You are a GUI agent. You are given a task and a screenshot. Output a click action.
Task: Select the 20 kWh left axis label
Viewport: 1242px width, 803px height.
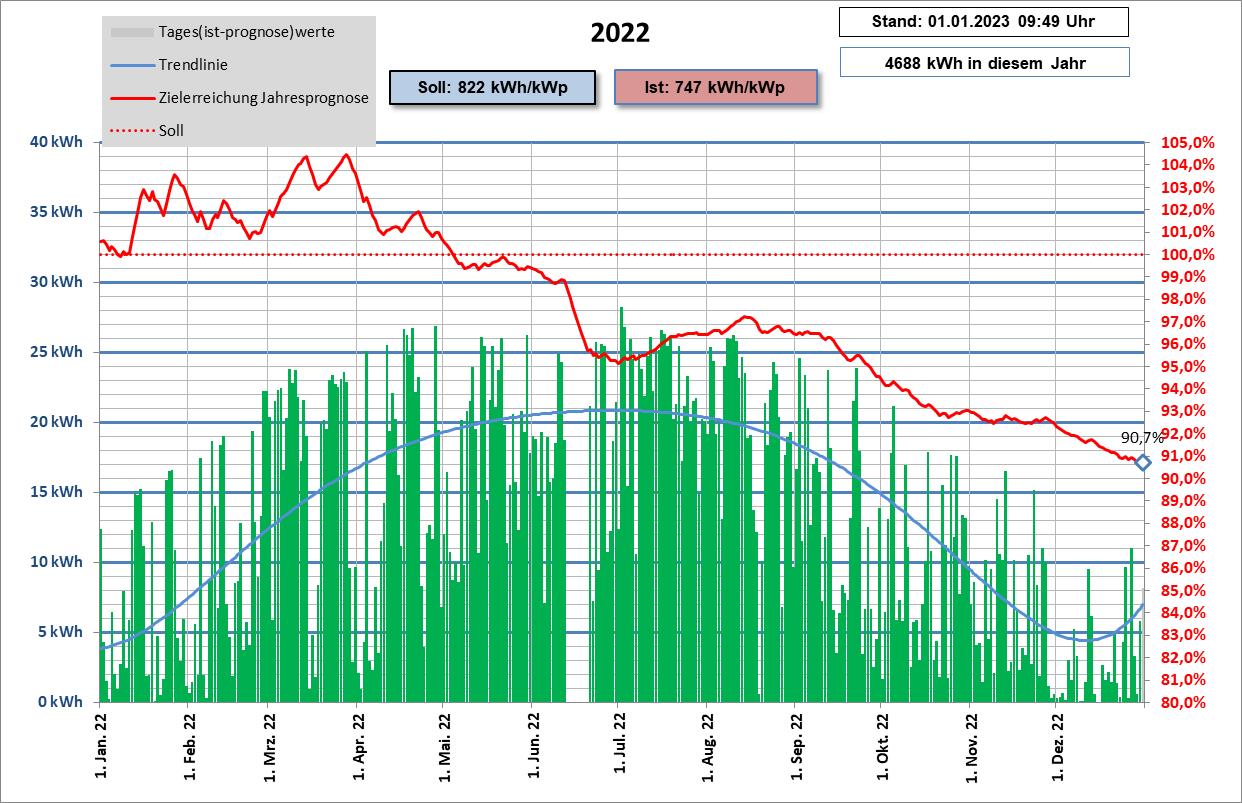pos(56,422)
